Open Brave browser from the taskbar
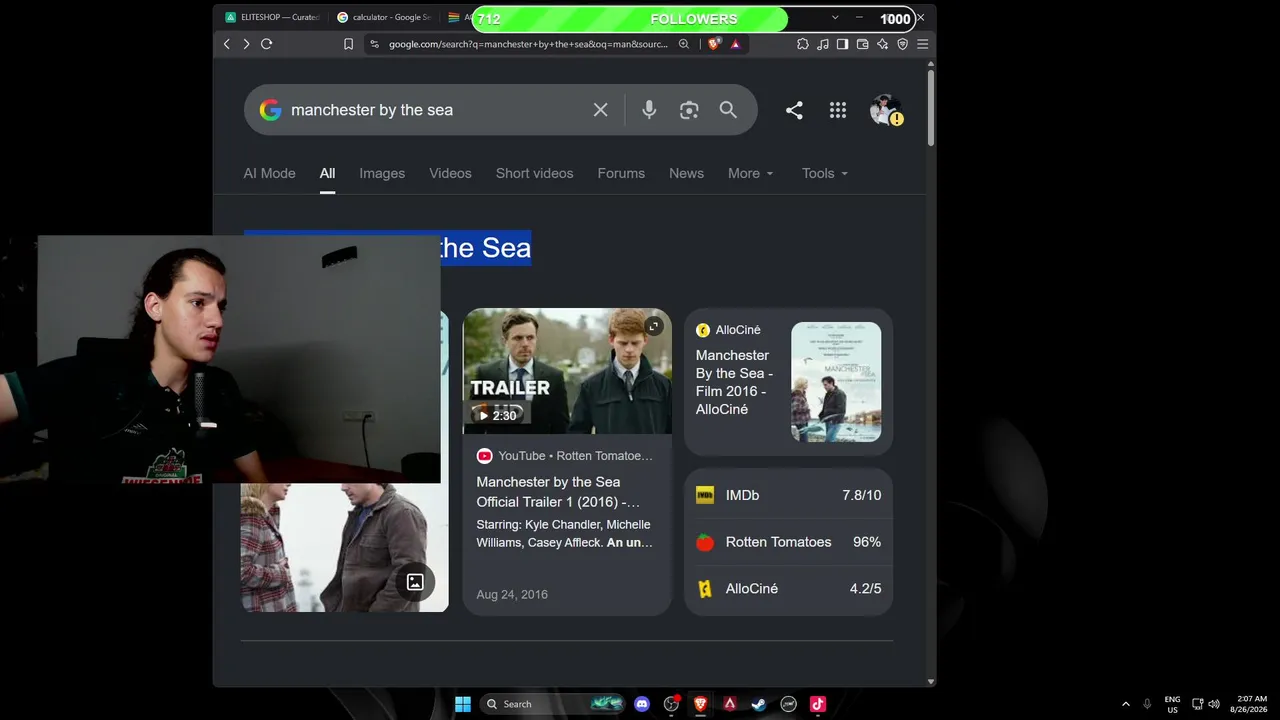Viewport: 1280px width, 720px height. coord(701,704)
